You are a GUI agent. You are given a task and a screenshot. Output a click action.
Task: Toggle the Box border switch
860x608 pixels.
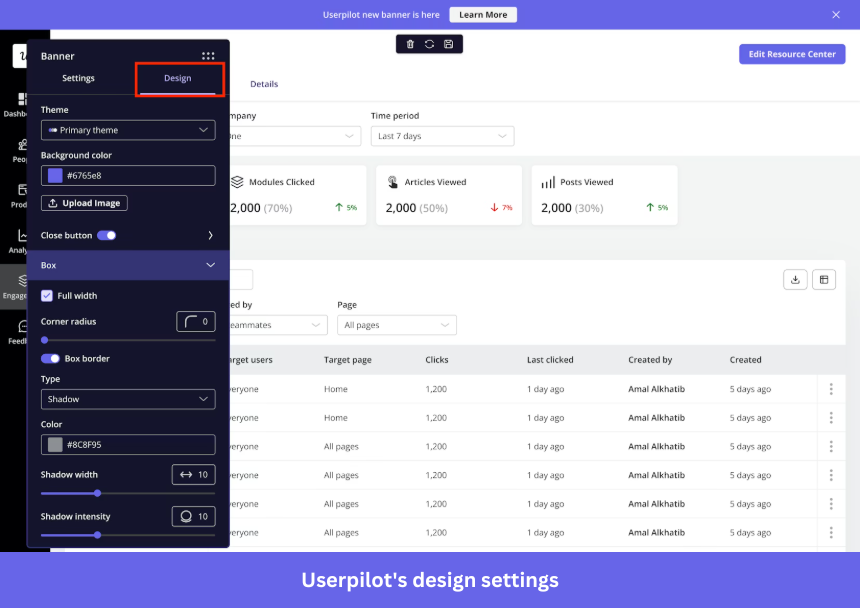click(x=50, y=359)
